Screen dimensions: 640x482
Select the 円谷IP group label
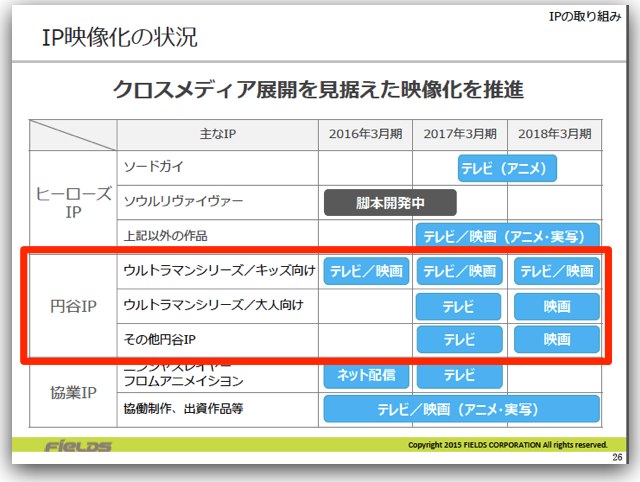73,306
